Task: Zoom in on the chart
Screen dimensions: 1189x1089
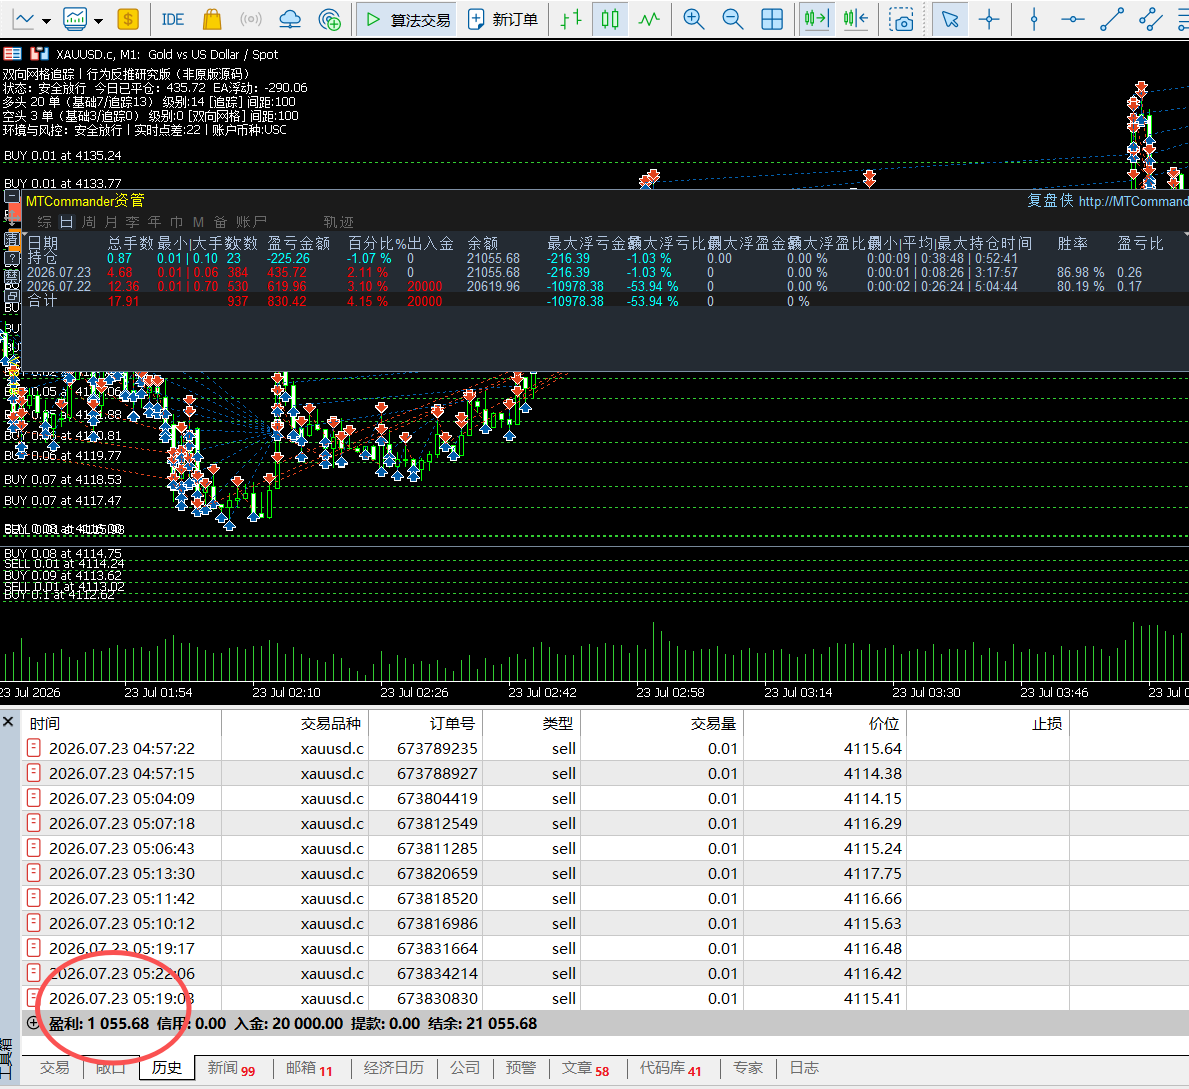Action: click(693, 19)
